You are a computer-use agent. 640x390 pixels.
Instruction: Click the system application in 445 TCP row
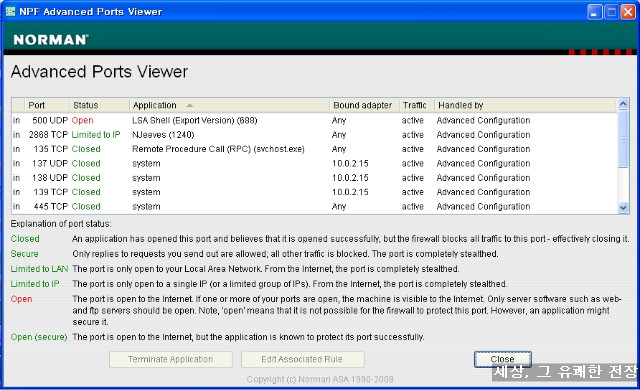point(146,206)
